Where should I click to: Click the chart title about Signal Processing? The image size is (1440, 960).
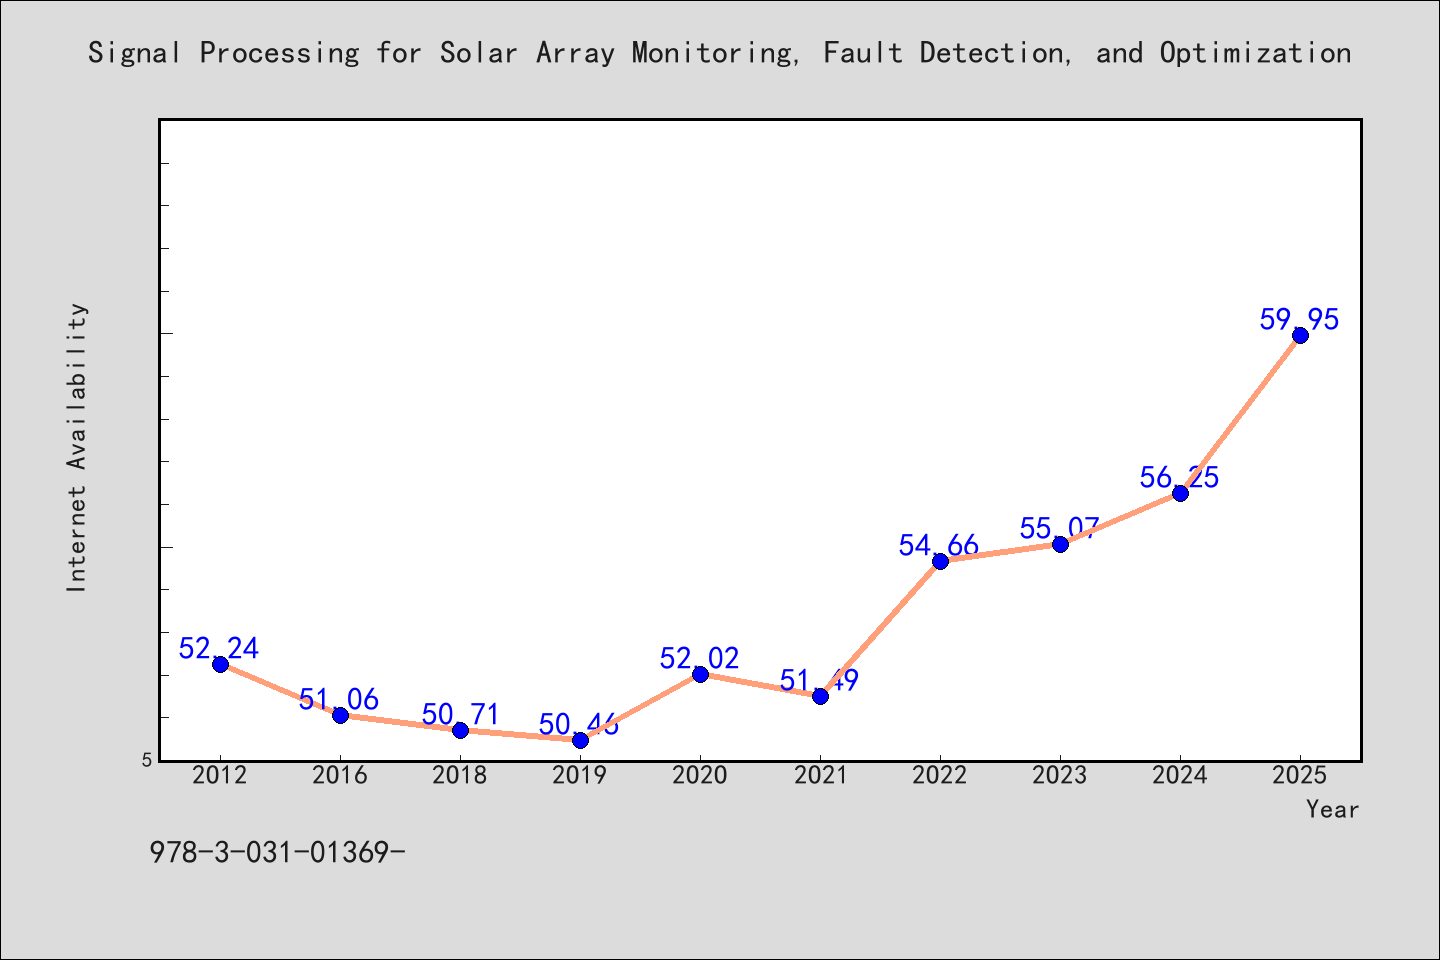[720, 52]
